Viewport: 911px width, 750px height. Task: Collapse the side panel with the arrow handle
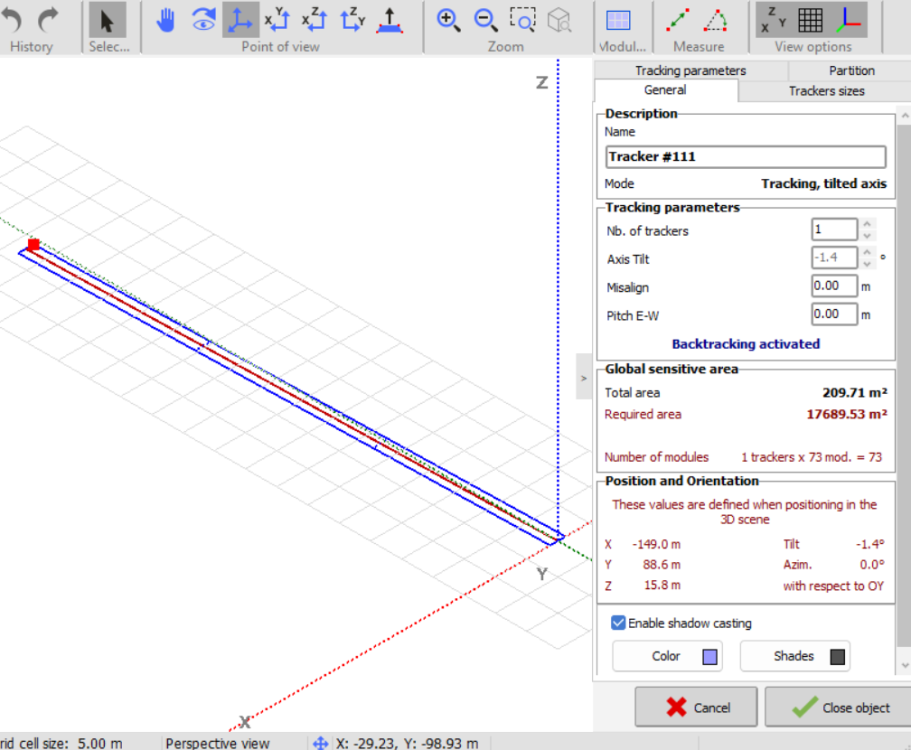pyautogui.click(x=584, y=378)
